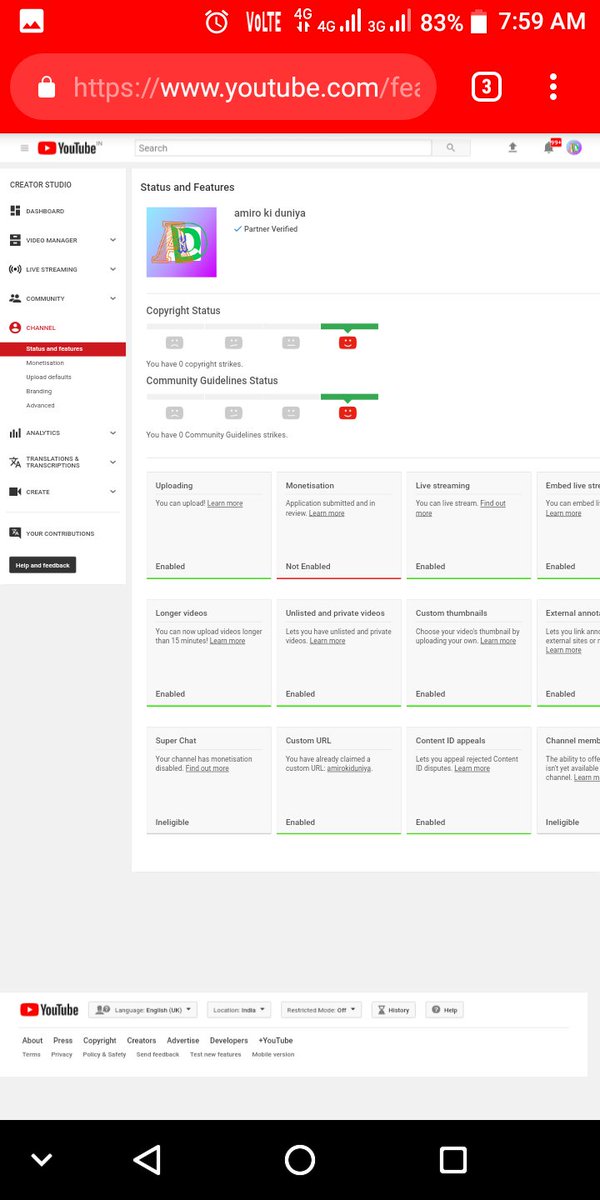Image resolution: width=600 pixels, height=1200 pixels.
Task: Open the account avatar menu
Action: click(574, 147)
